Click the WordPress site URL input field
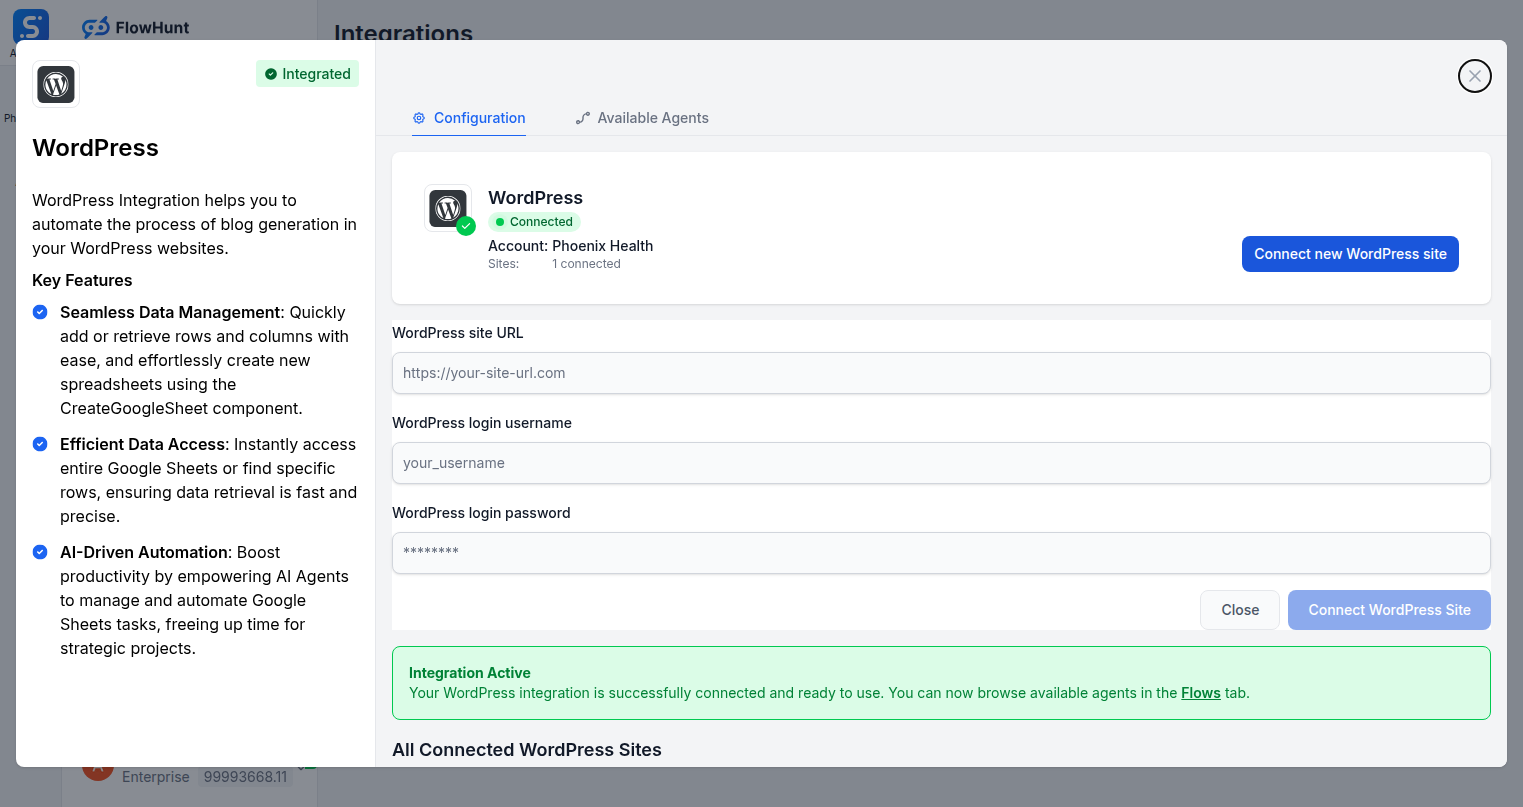This screenshot has height=807, width=1523. coord(940,372)
